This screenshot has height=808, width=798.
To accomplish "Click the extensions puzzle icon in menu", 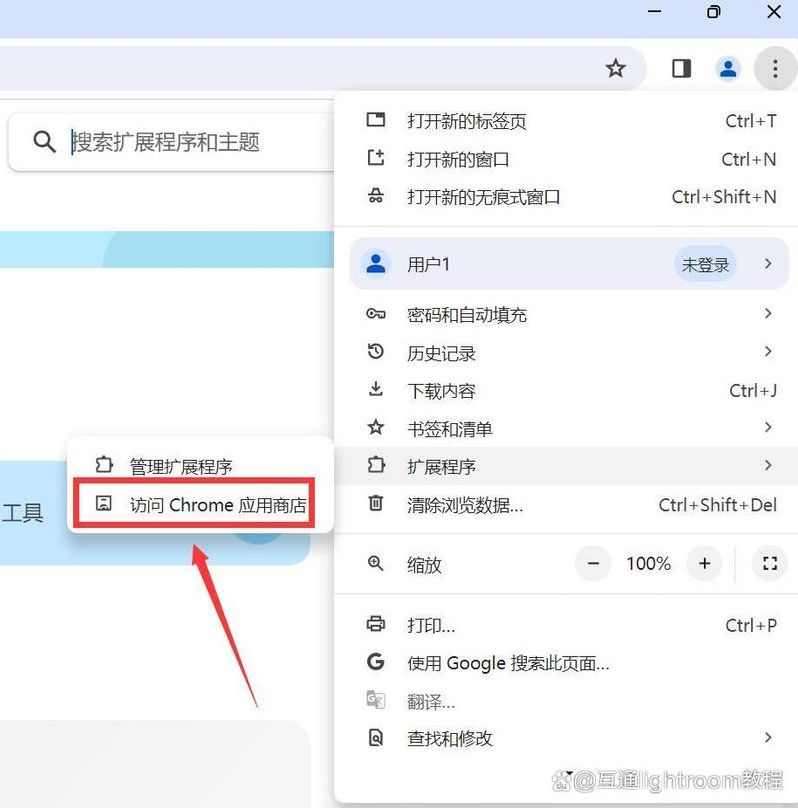I will [376, 465].
